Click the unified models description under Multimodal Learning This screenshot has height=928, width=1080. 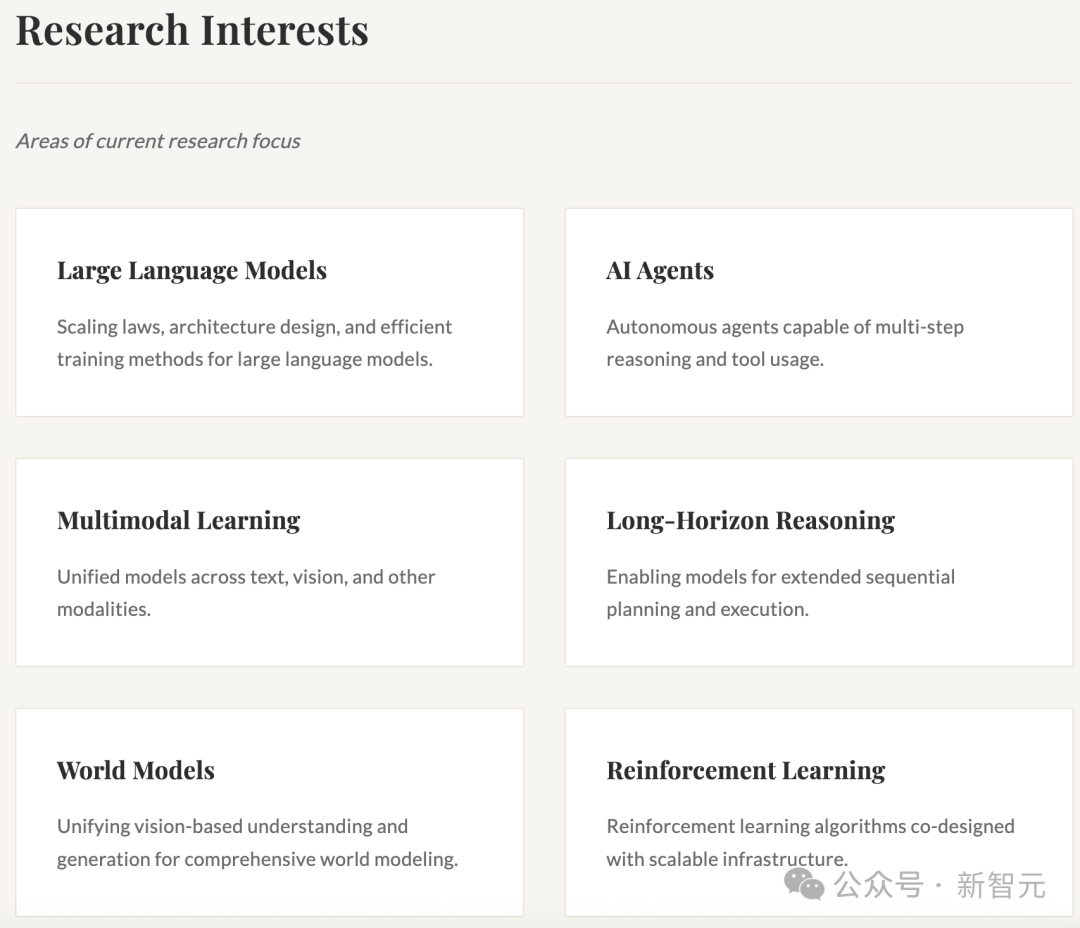[x=246, y=593]
